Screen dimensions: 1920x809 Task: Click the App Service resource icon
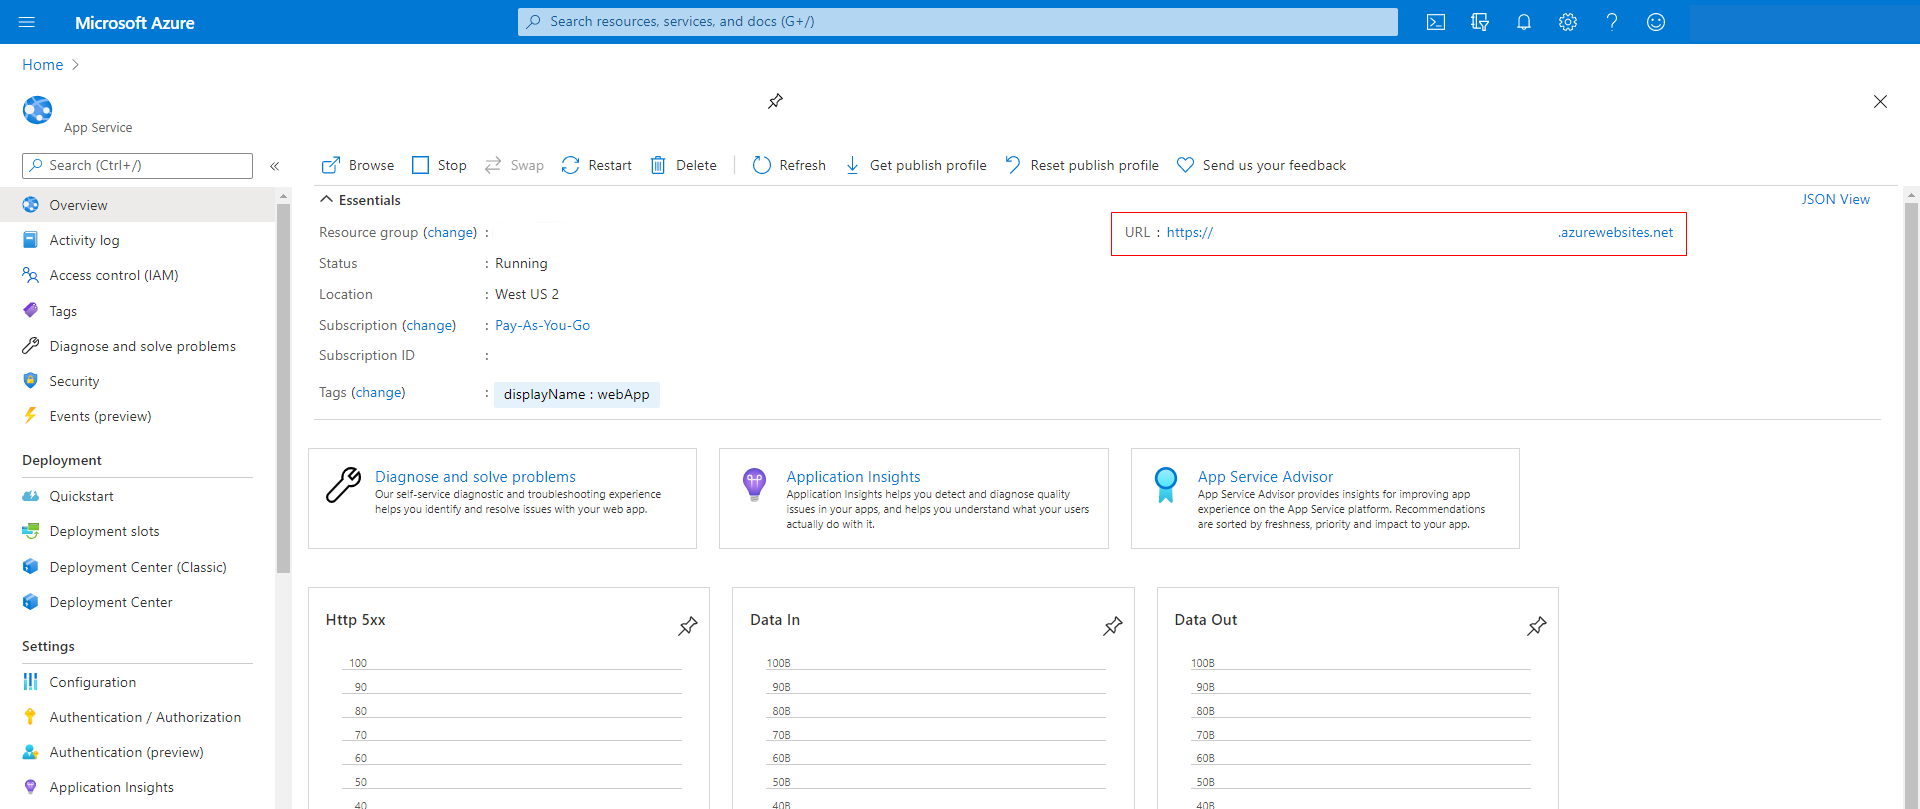coord(38,110)
